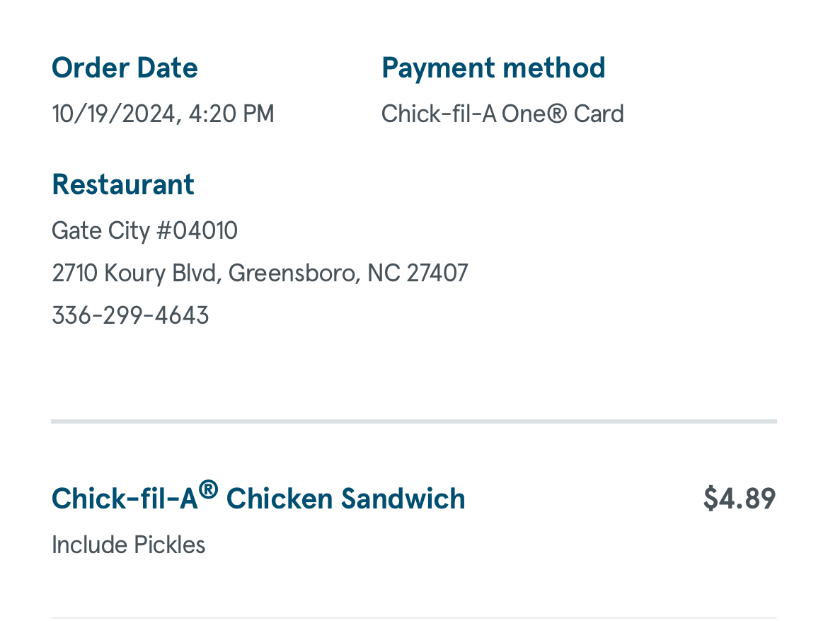
Task: Click the registered symbol in the sandwich title
Action: (208, 490)
